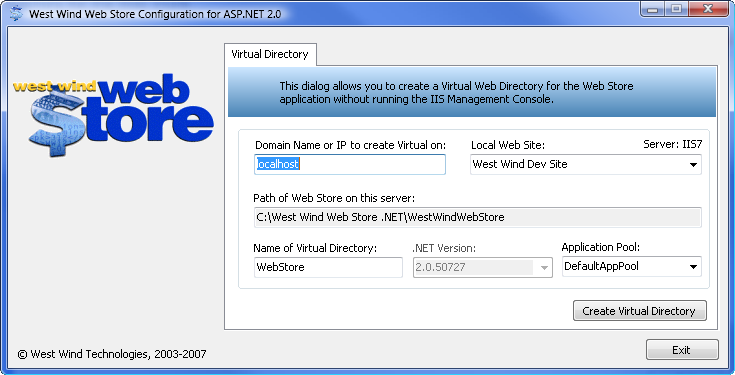The image size is (735, 375).
Task: Expand the Application Pool dropdown arrow
Action: click(x=693, y=267)
